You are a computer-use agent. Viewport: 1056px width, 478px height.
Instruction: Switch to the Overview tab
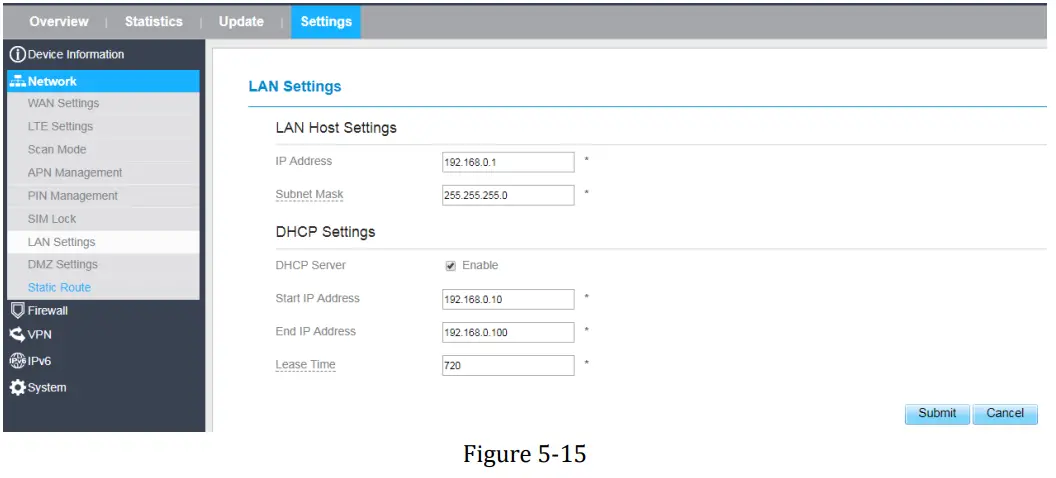pyautogui.click(x=59, y=22)
